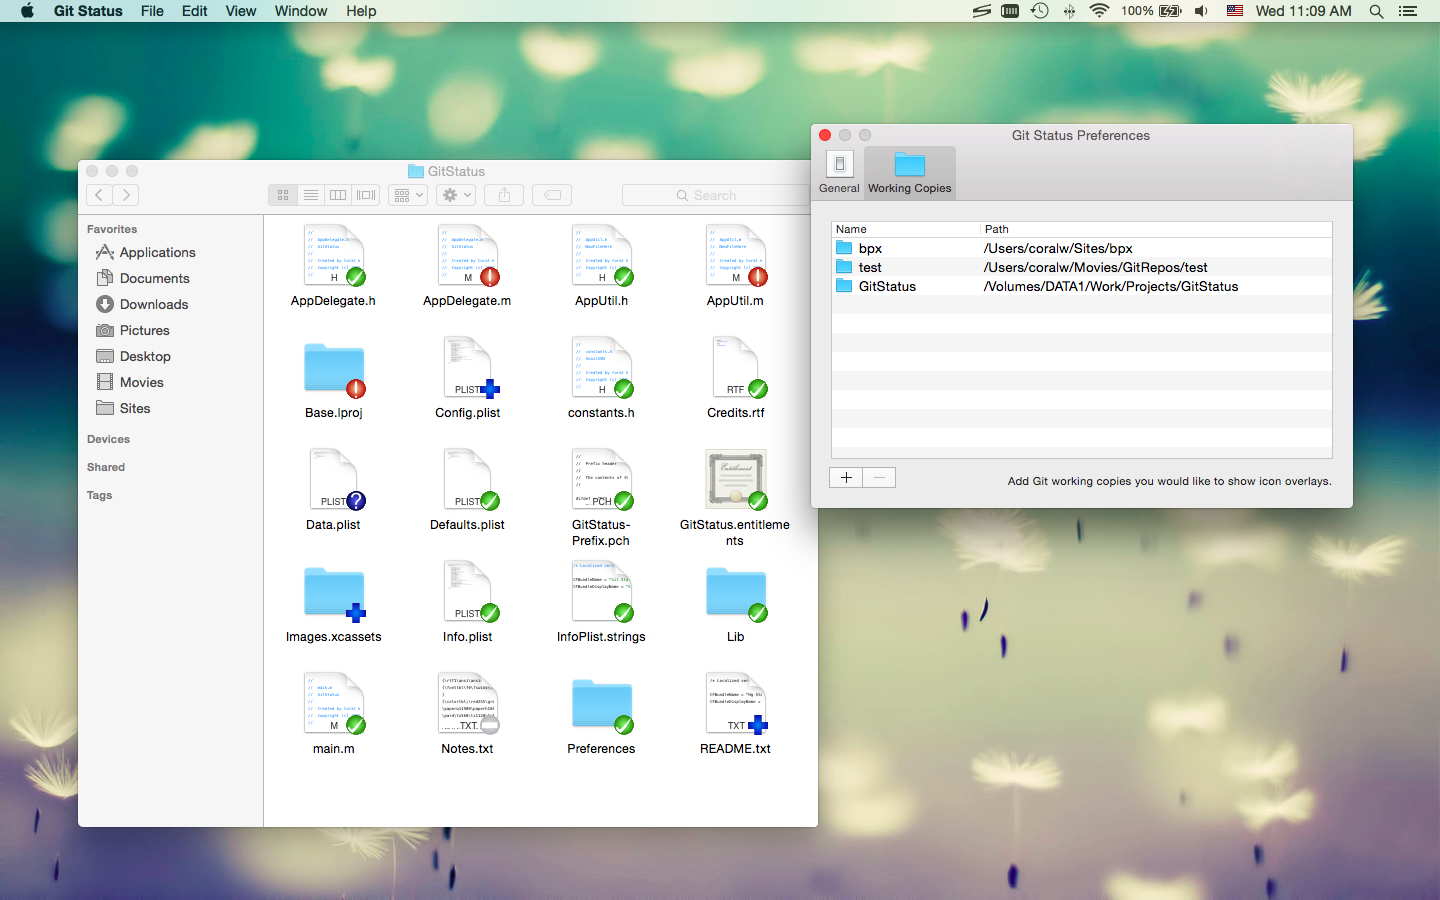
Task: Select the Info.plist file icon
Action: 470,591
